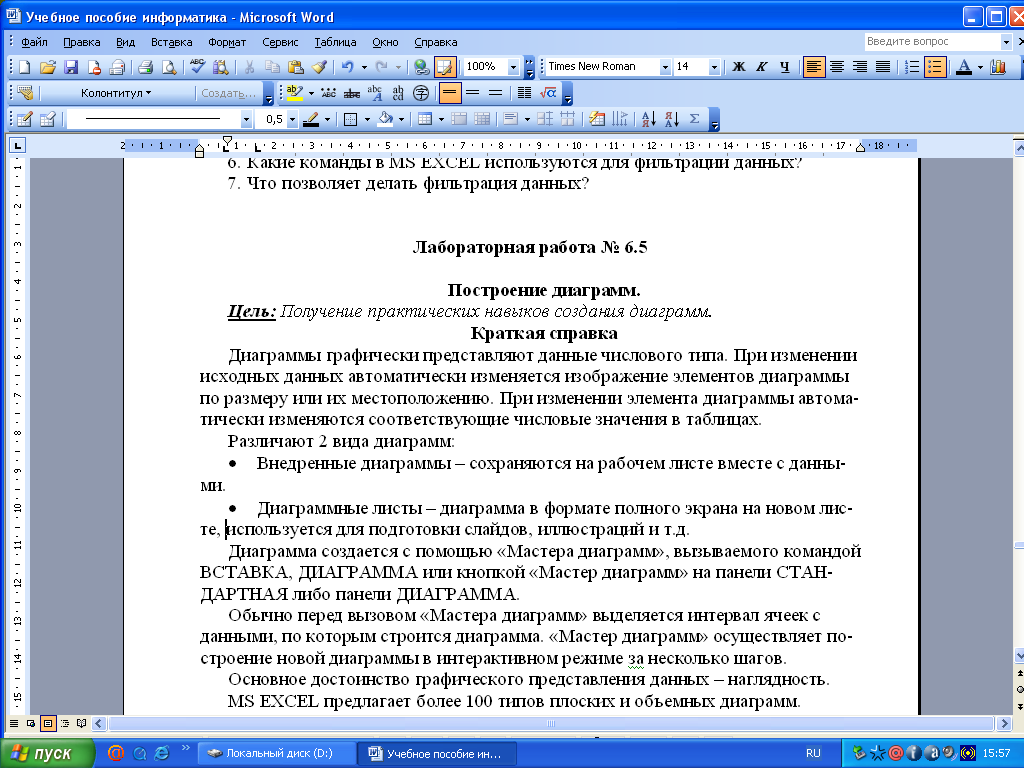Open a file with the folder icon
The height and width of the screenshot is (768, 1024).
[x=48, y=67]
